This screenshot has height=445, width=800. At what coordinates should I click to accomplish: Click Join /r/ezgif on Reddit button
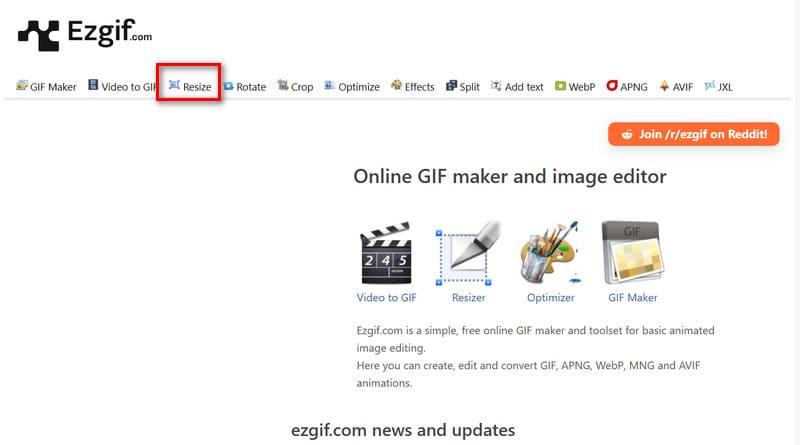coord(693,134)
